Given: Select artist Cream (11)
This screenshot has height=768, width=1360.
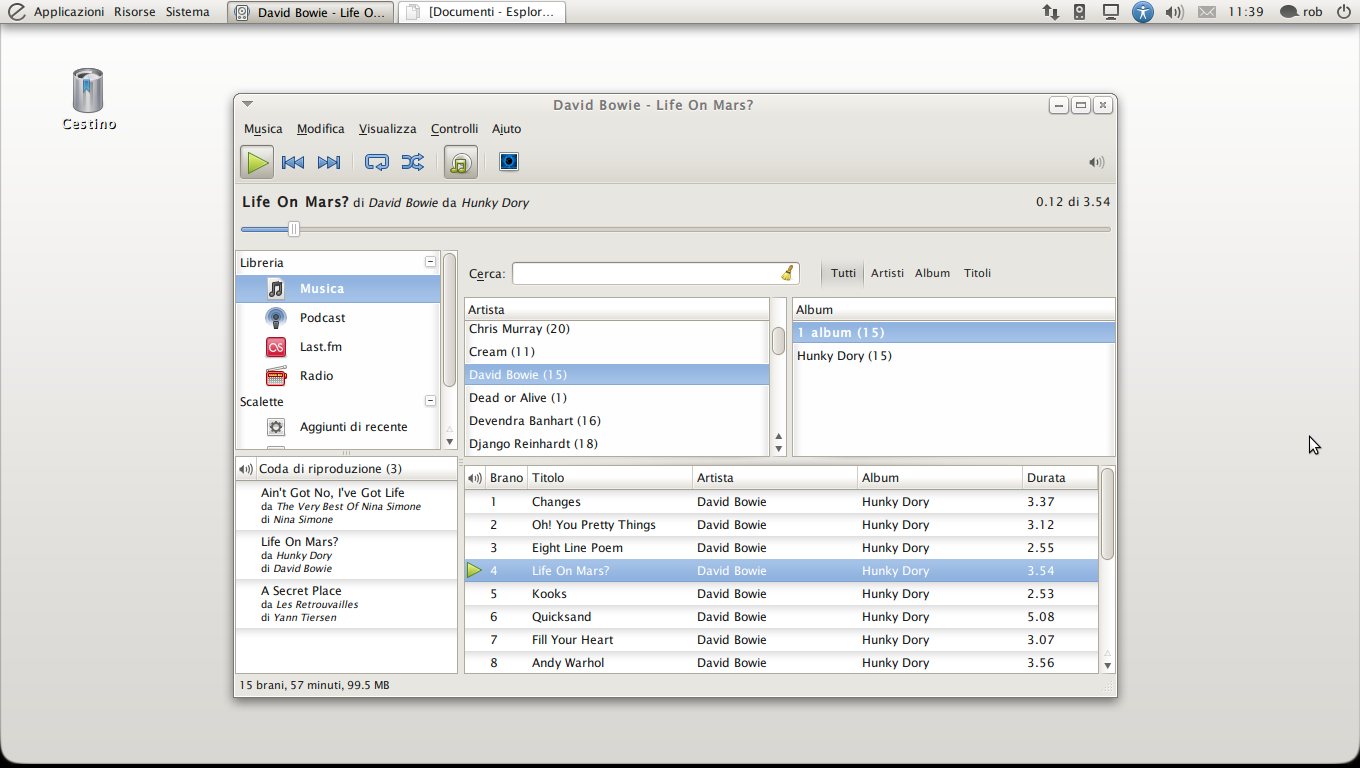Looking at the screenshot, I should (x=617, y=352).
